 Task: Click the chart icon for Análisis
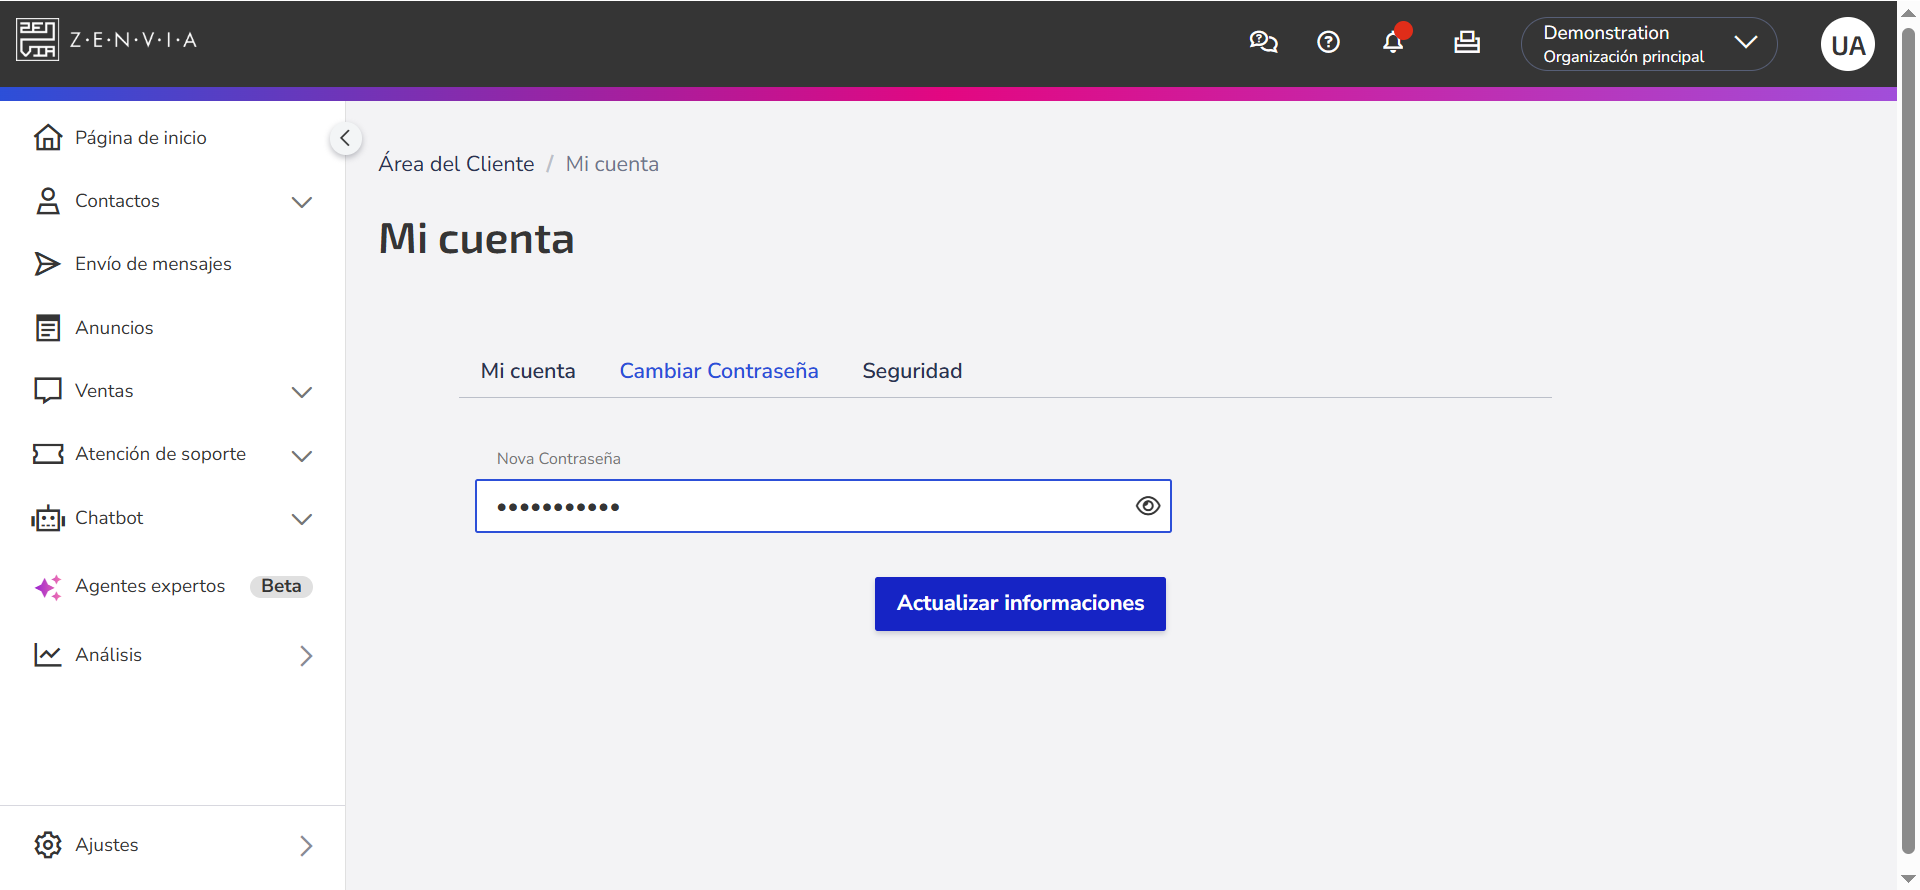[47, 655]
